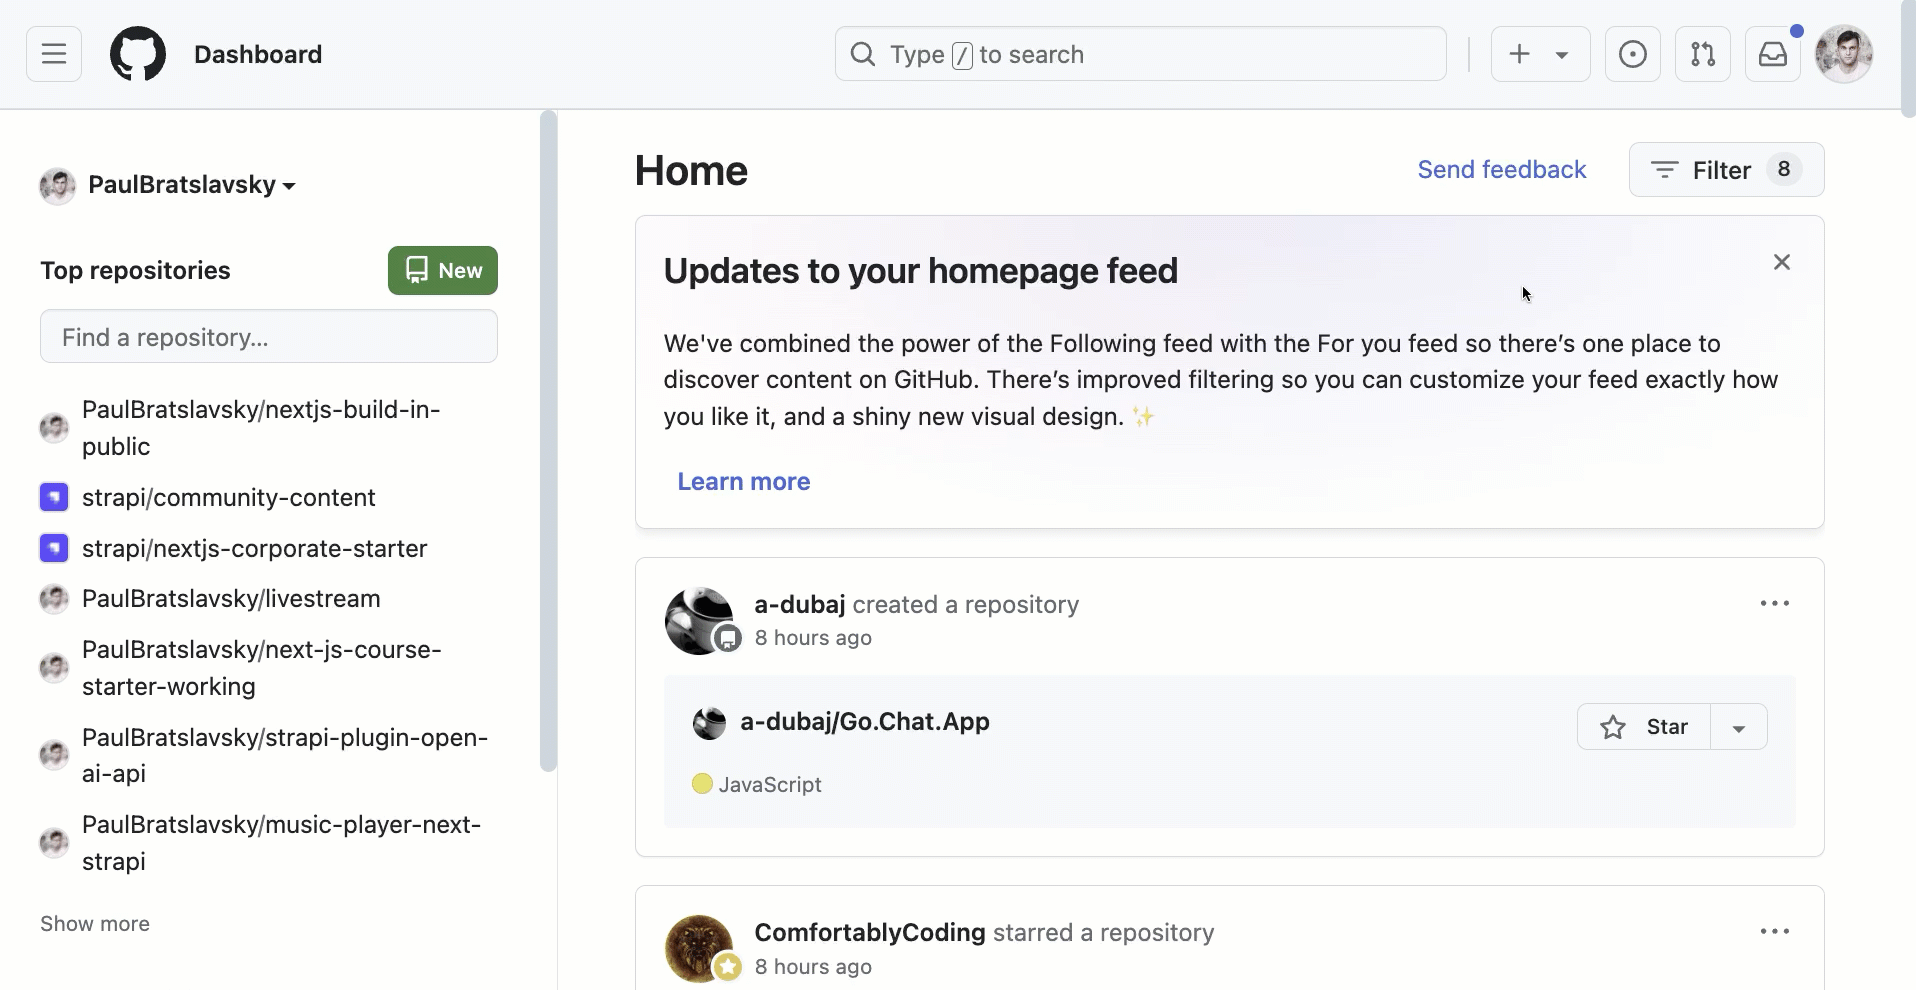Click the green New repository button
1916x990 pixels.
coord(443,270)
